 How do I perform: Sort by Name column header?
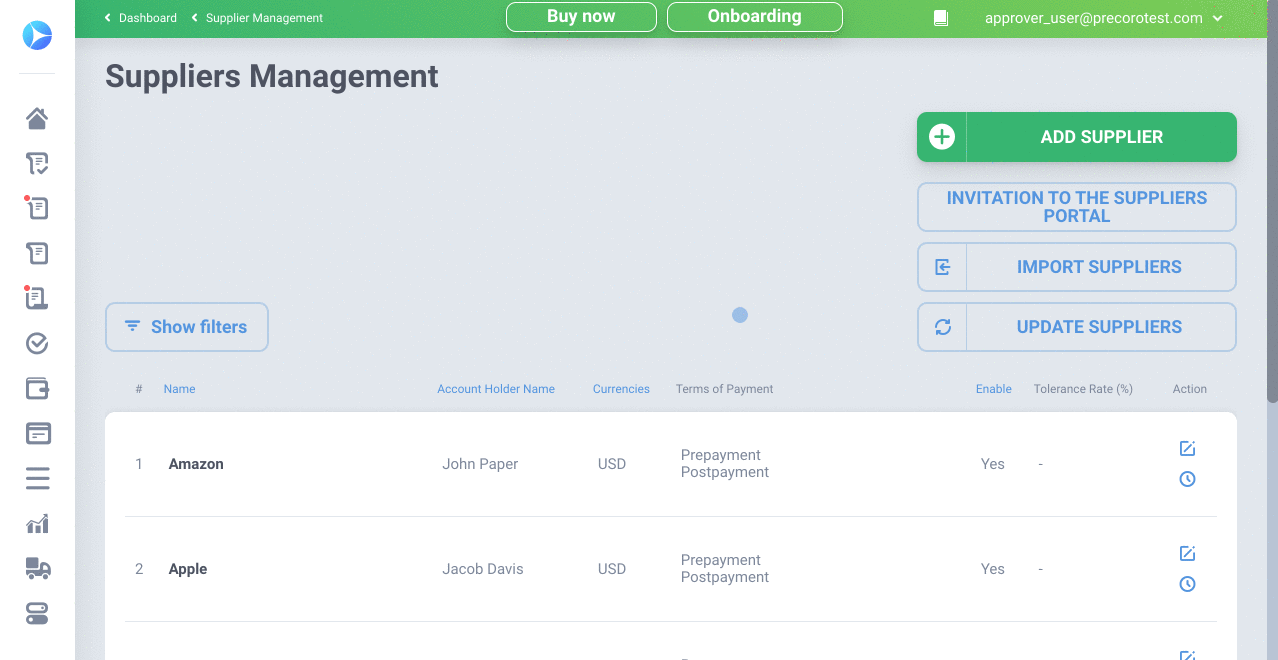[x=180, y=389]
